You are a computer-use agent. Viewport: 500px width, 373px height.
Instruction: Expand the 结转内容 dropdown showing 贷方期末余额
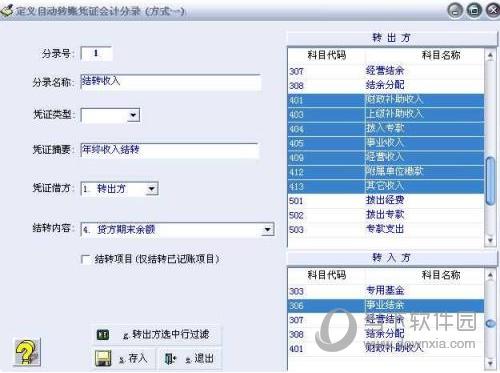click(x=267, y=229)
